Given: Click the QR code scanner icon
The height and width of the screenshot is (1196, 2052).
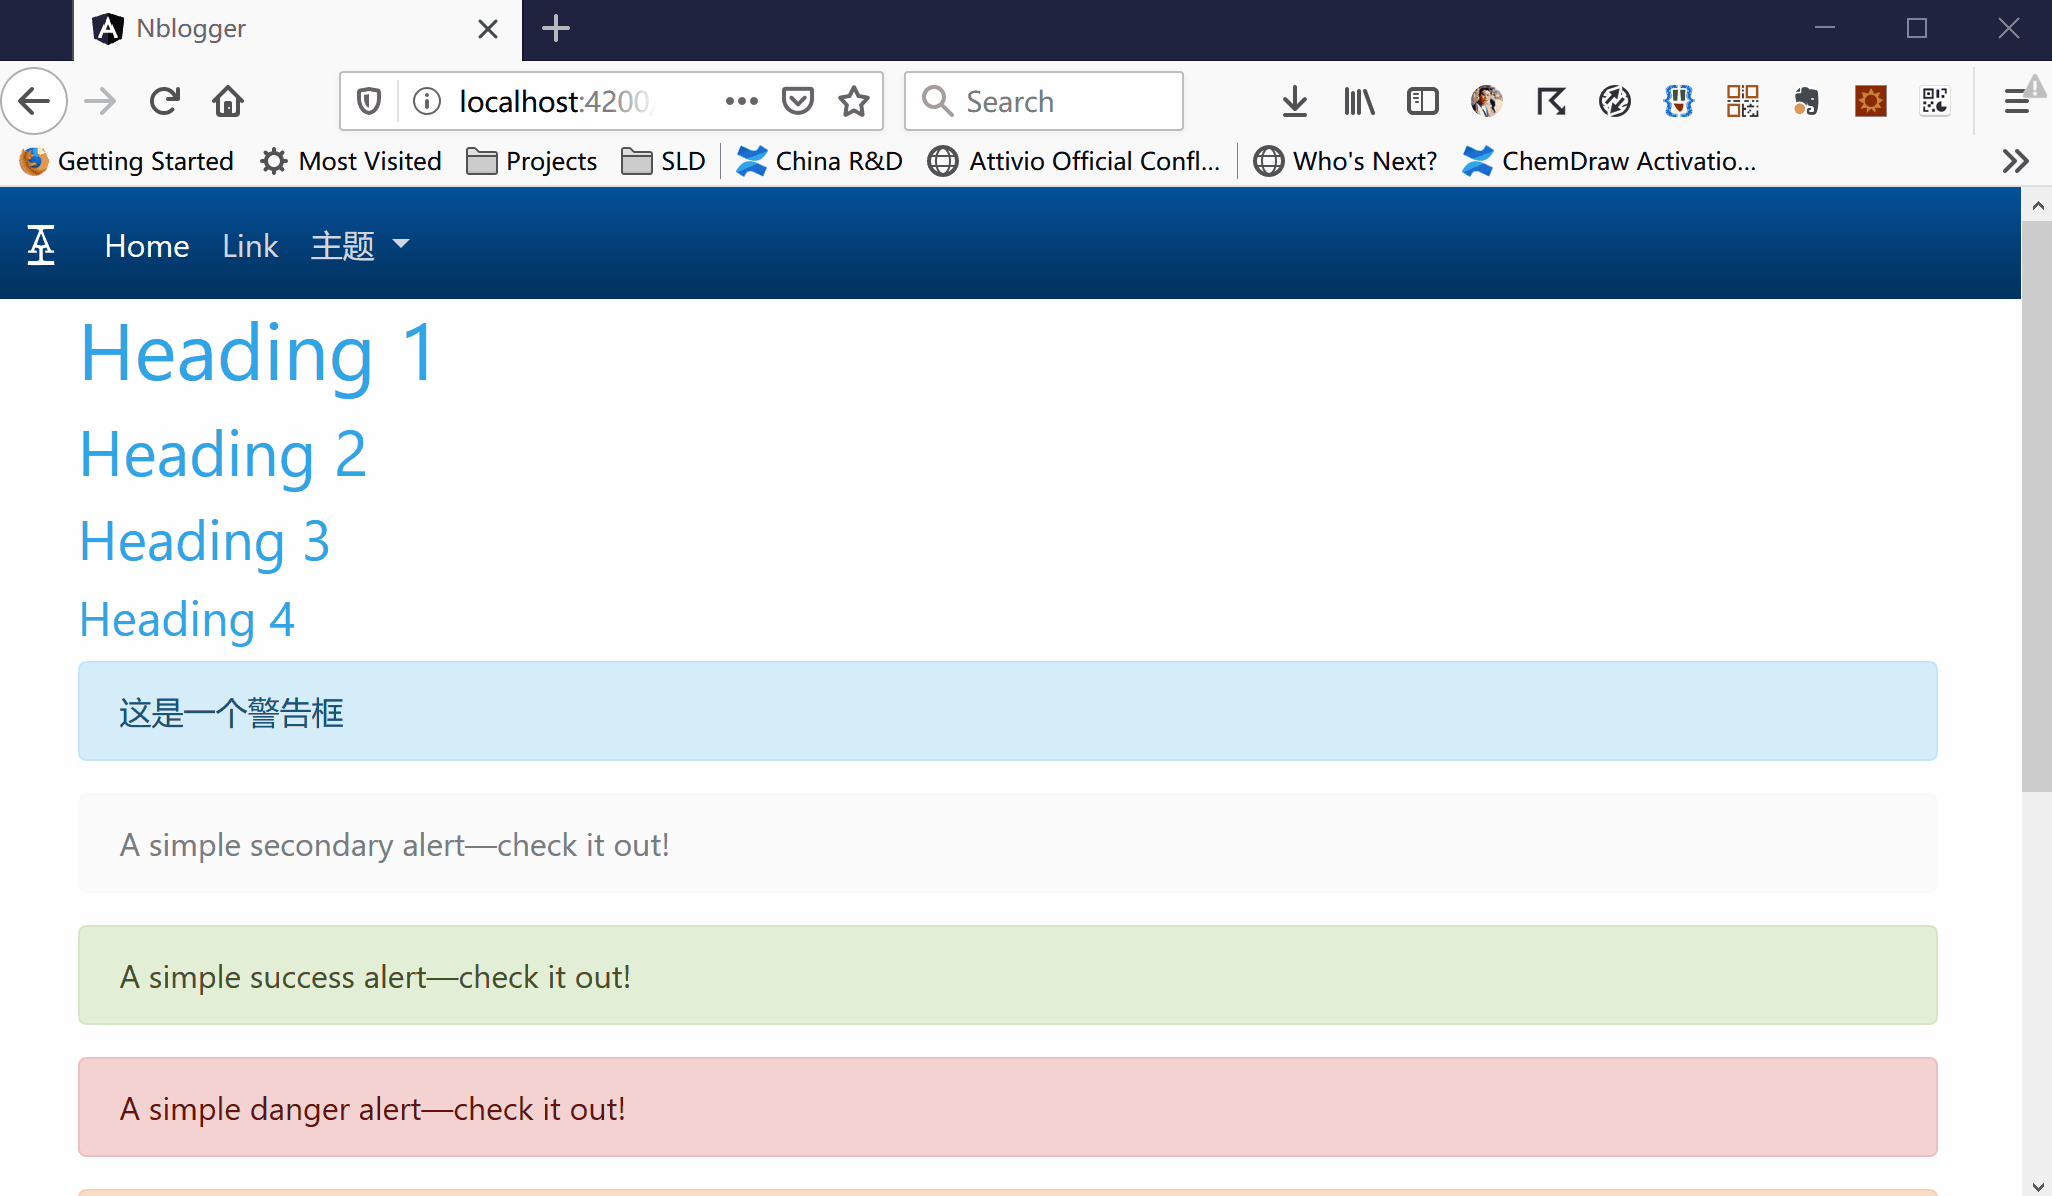Looking at the screenshot, I should 1935,101.
